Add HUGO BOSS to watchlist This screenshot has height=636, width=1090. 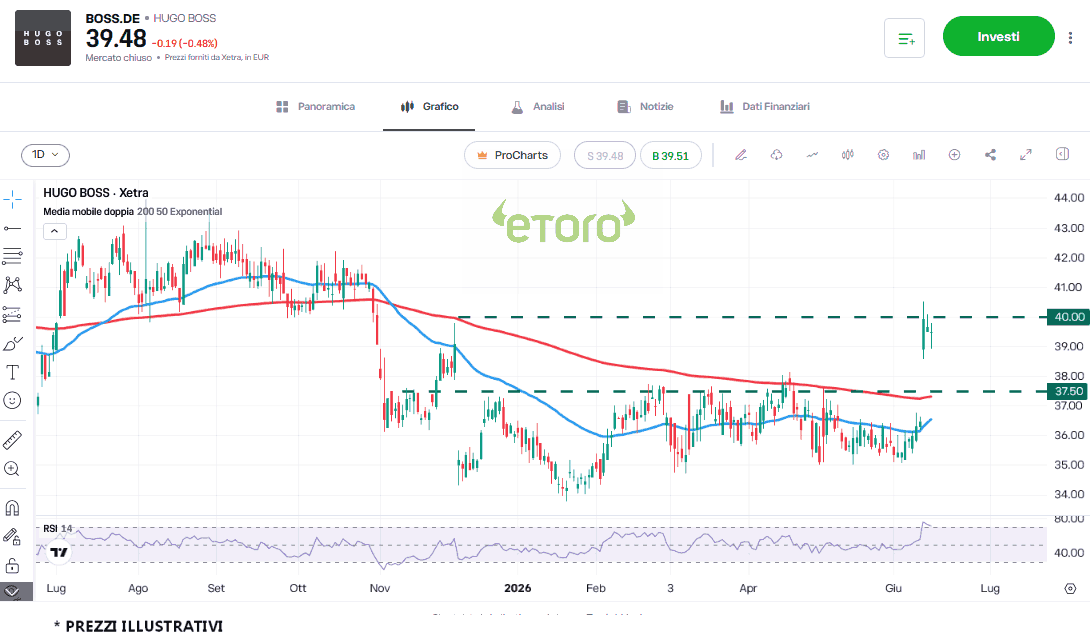(904, 38)
